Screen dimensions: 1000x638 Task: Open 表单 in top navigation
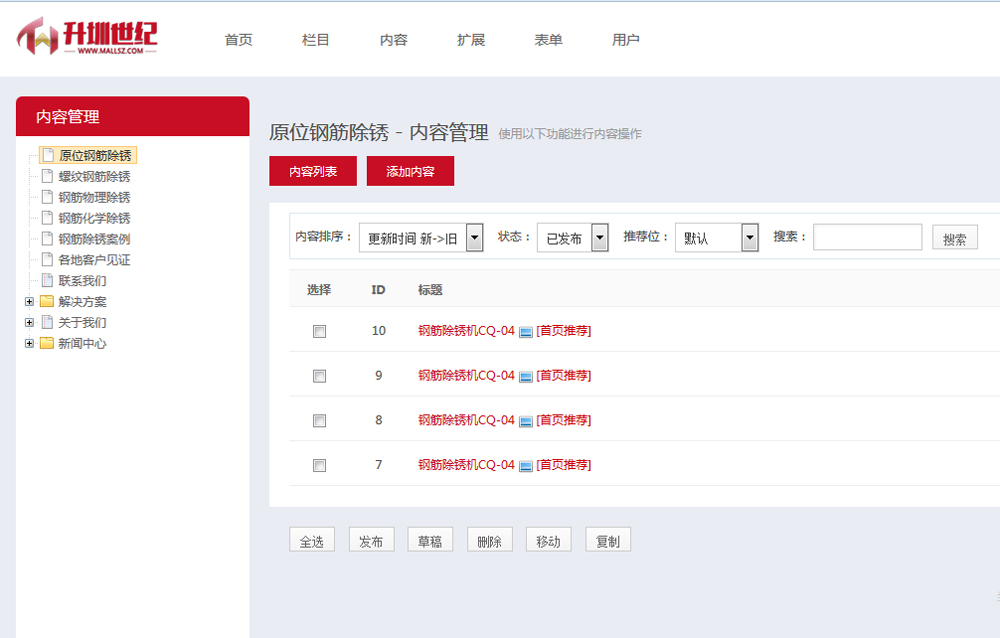click(548, 40)
